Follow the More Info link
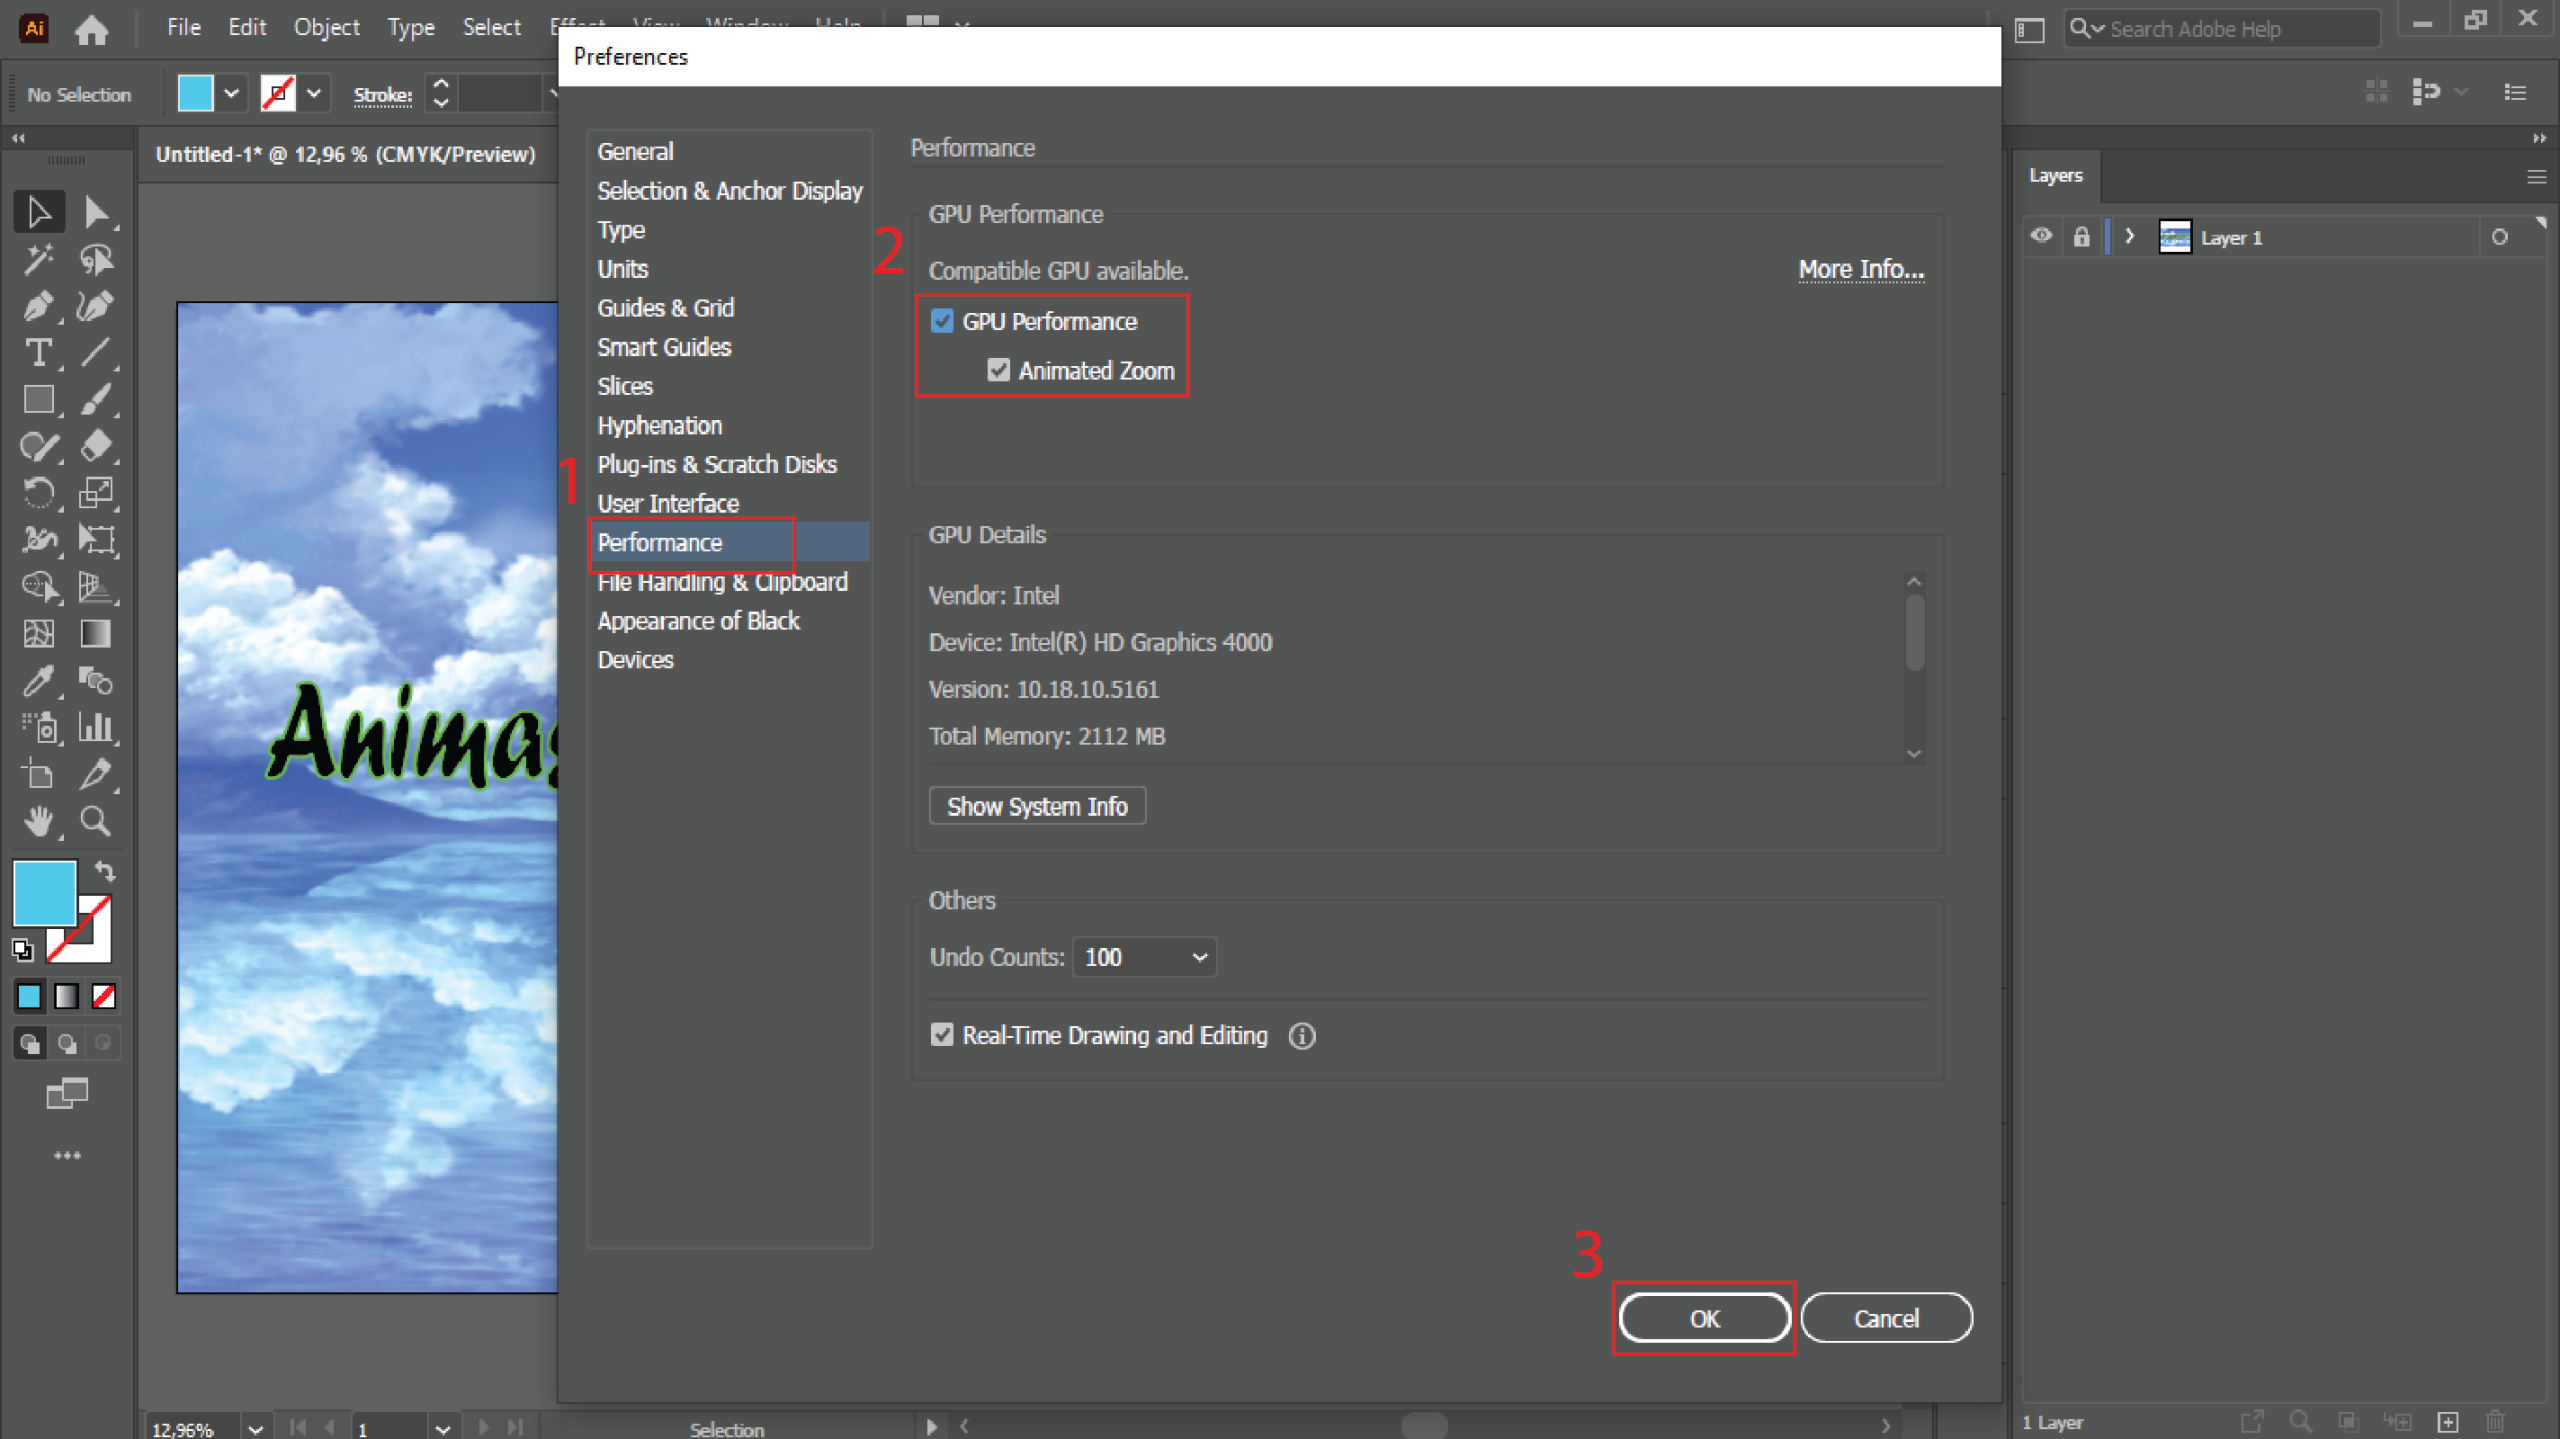This screenshot has width=2560, height=1439. click(1860, 270)
